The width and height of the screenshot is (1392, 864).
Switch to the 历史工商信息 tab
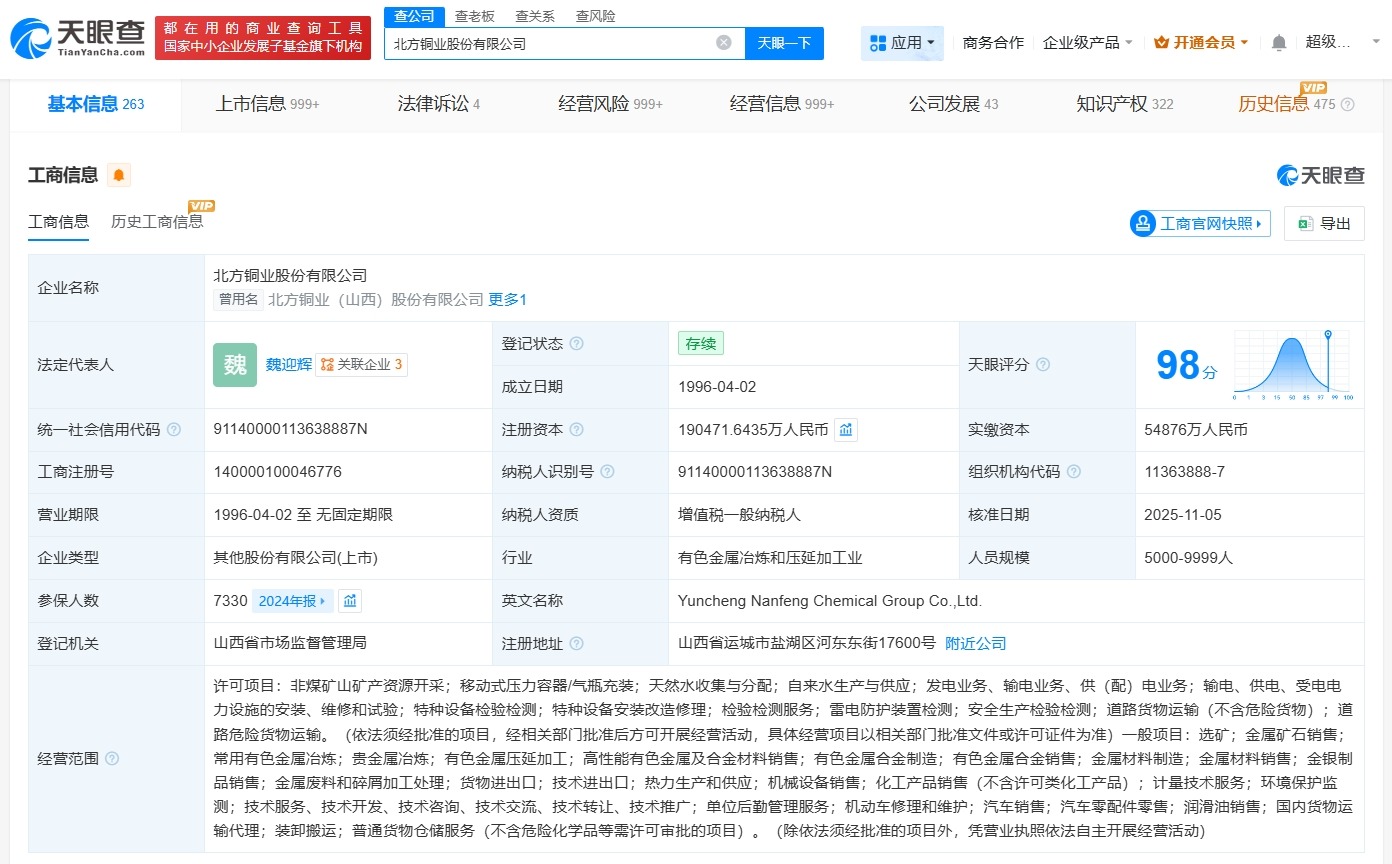(x=155, y=221)
